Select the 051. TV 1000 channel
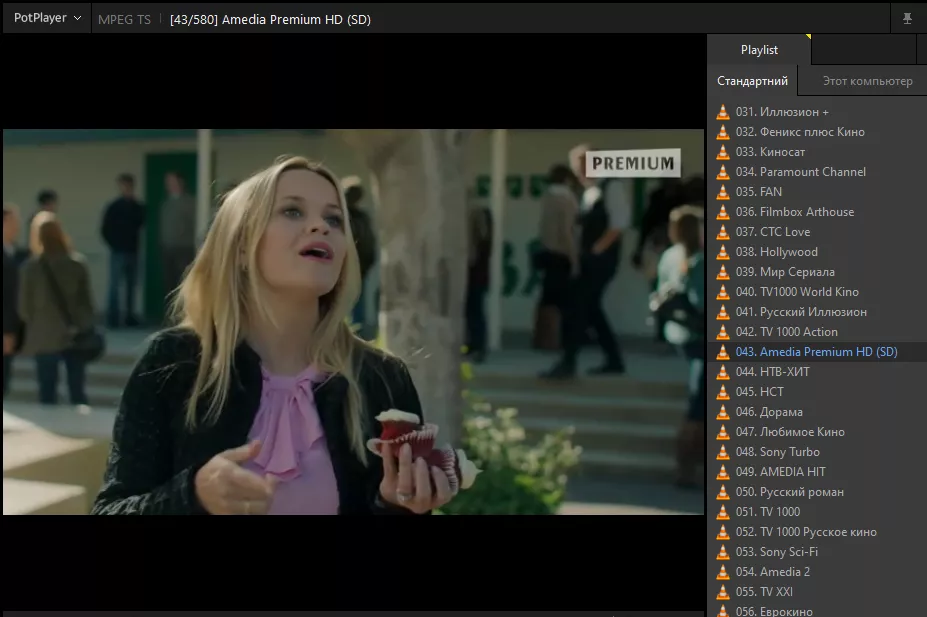The width and height of the screenshot is (927, 617). tap(818, 512)
